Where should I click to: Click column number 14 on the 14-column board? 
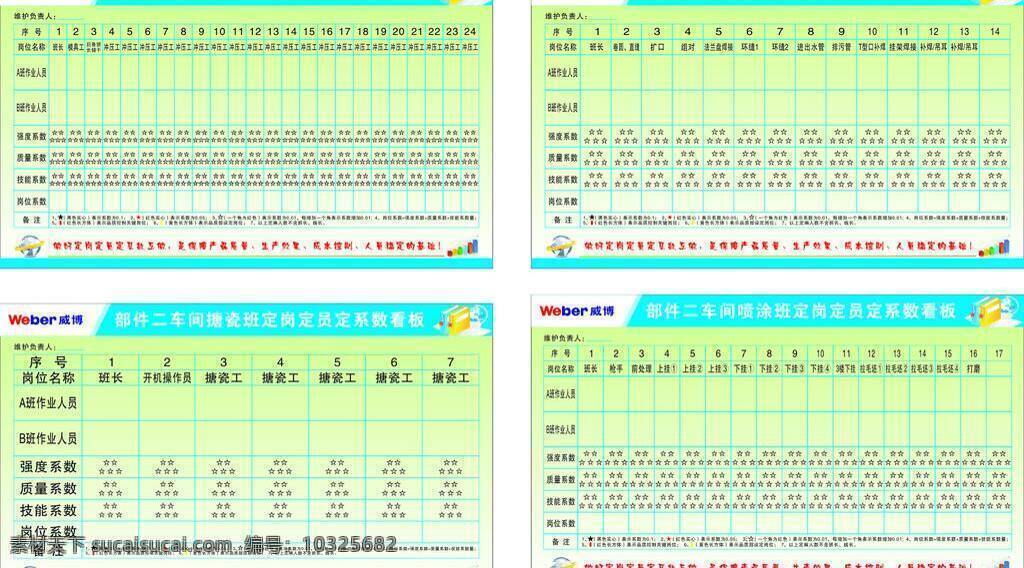click(995, 31)
